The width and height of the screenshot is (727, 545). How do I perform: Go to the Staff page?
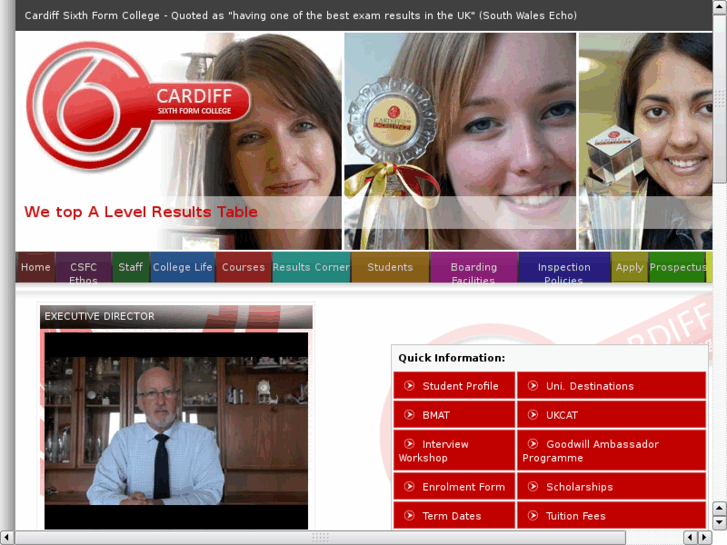tap(130, 267)
